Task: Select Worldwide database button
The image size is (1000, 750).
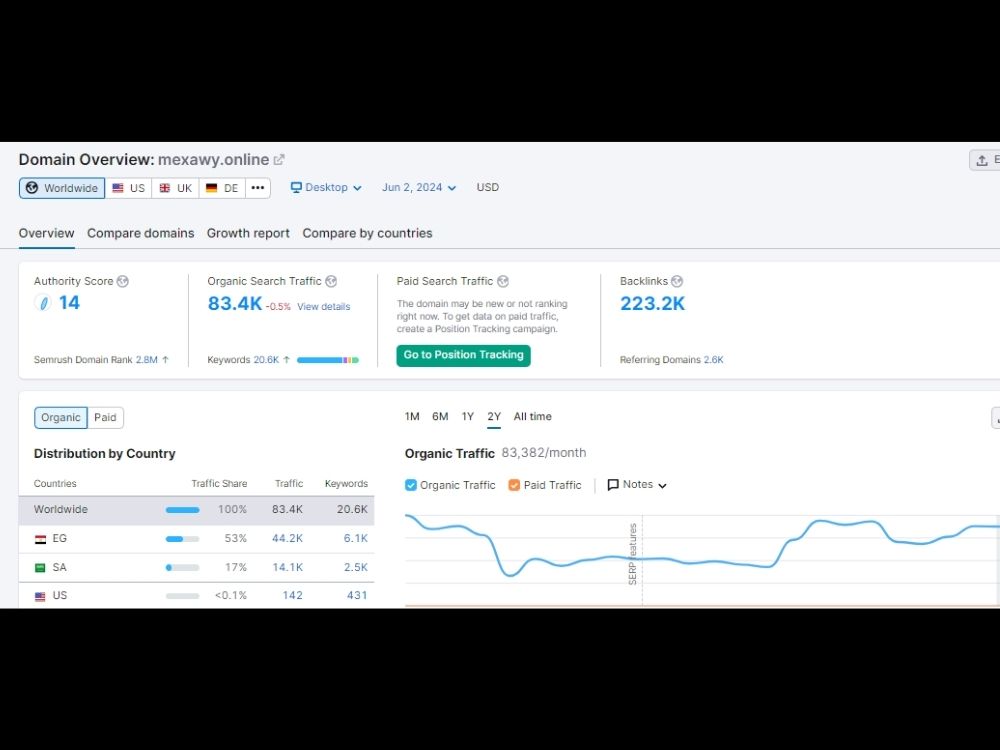Action: (x=62, y=188)
